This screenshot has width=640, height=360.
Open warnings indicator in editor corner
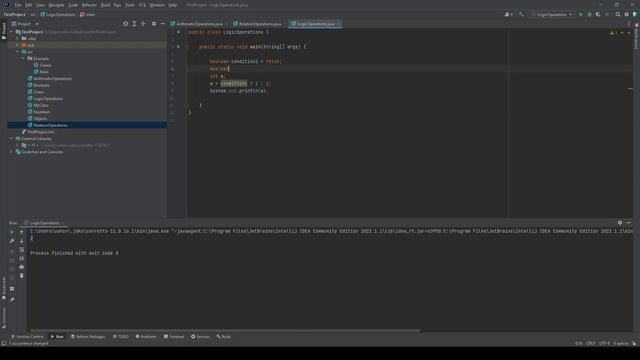(613, 33)
